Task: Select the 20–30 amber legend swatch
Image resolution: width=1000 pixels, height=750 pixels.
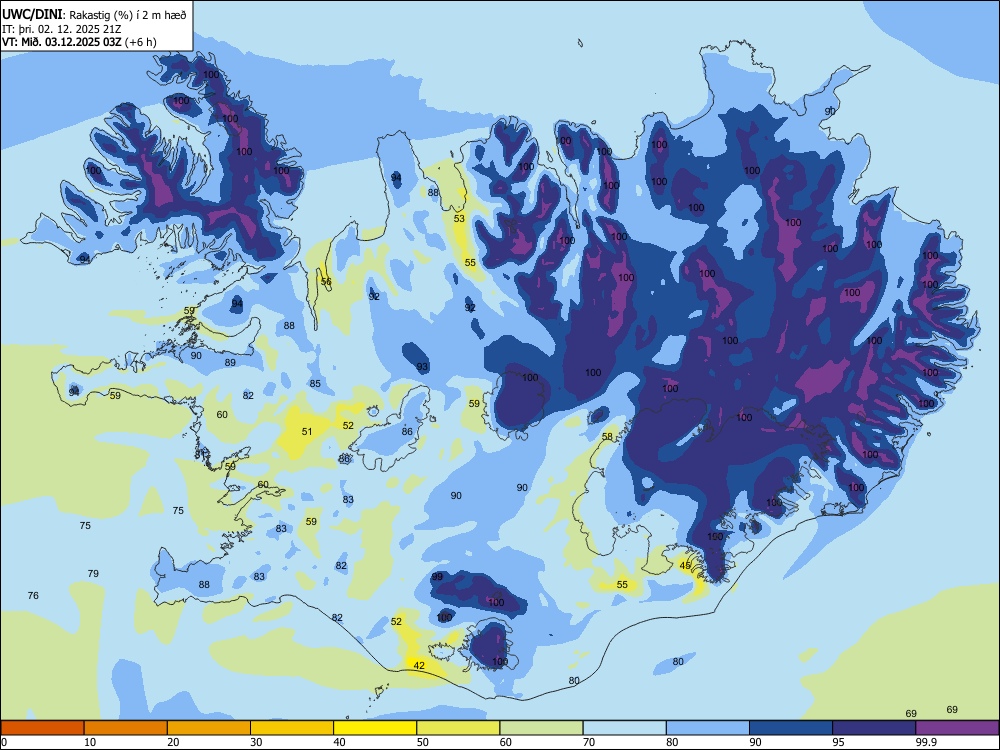Action: [209, 728]
